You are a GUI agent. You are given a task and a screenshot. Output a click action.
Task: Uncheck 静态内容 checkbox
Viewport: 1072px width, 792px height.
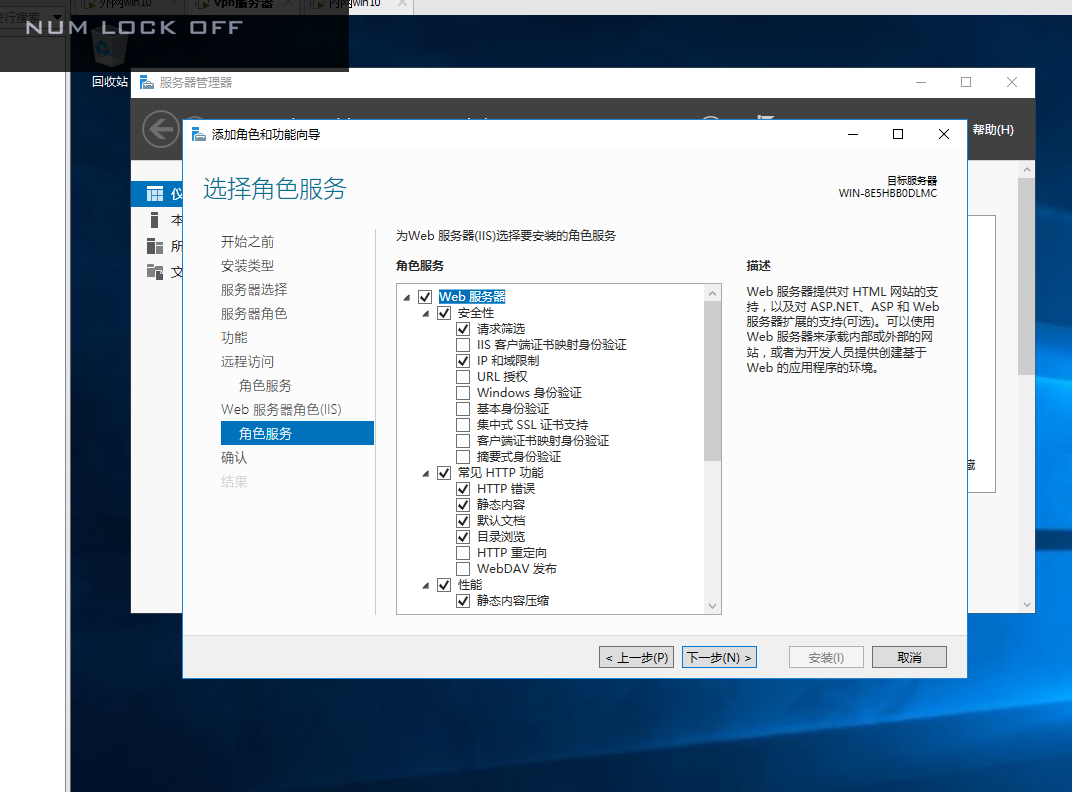[x=463, y=505]
